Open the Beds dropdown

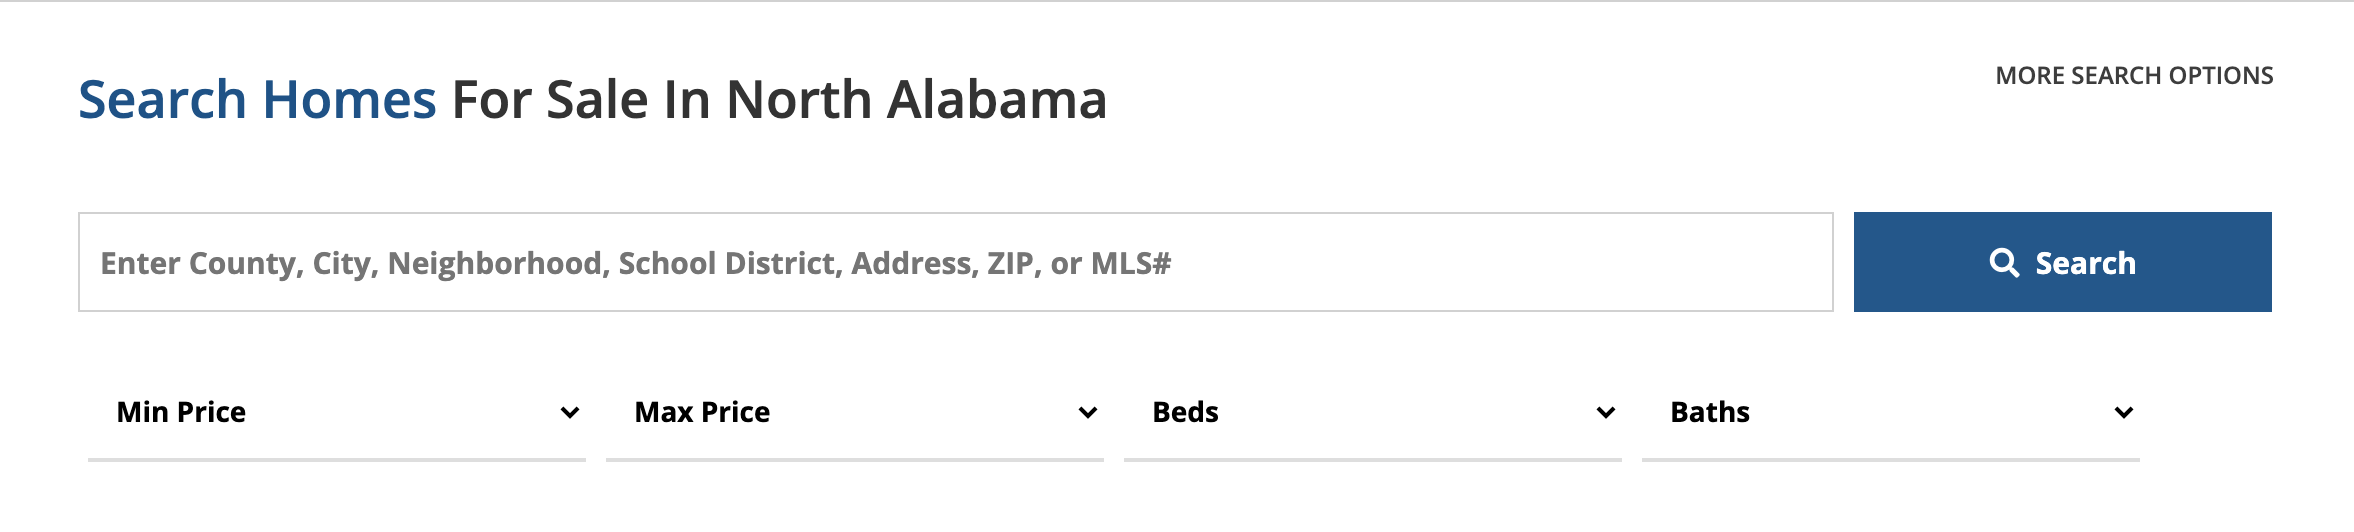click(1372, 413)
